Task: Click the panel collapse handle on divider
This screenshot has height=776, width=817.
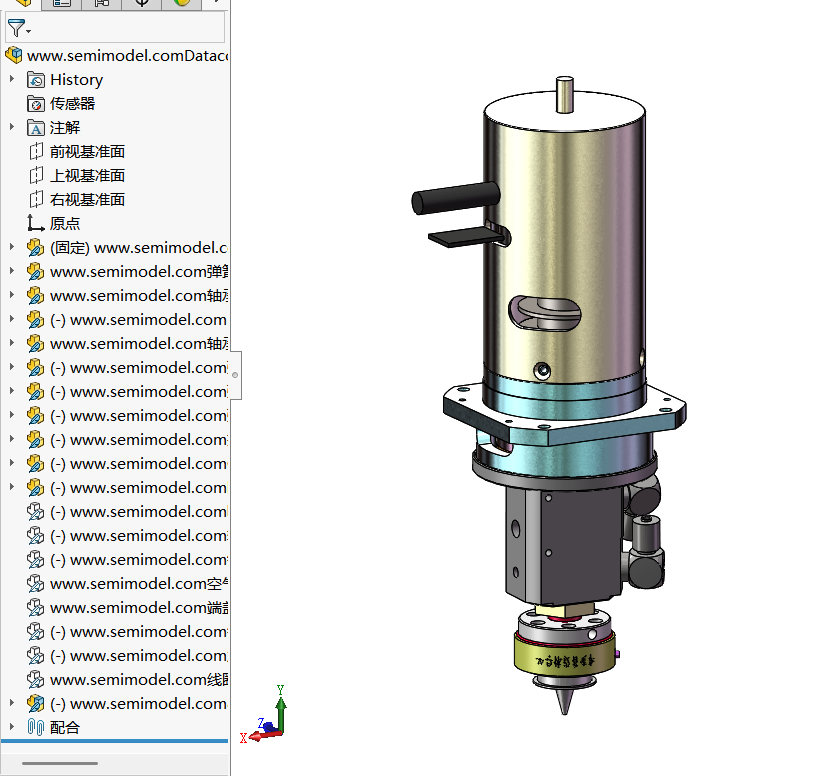Action: [x=235, y=375]
